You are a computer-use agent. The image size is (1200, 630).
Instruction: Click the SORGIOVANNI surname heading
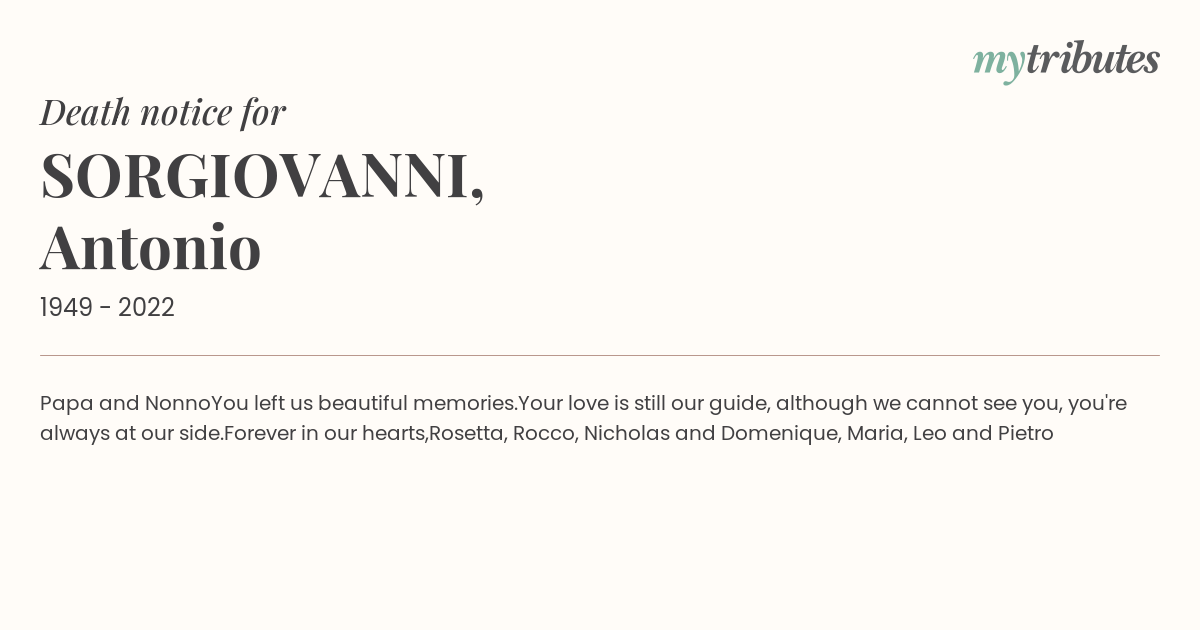262,176
